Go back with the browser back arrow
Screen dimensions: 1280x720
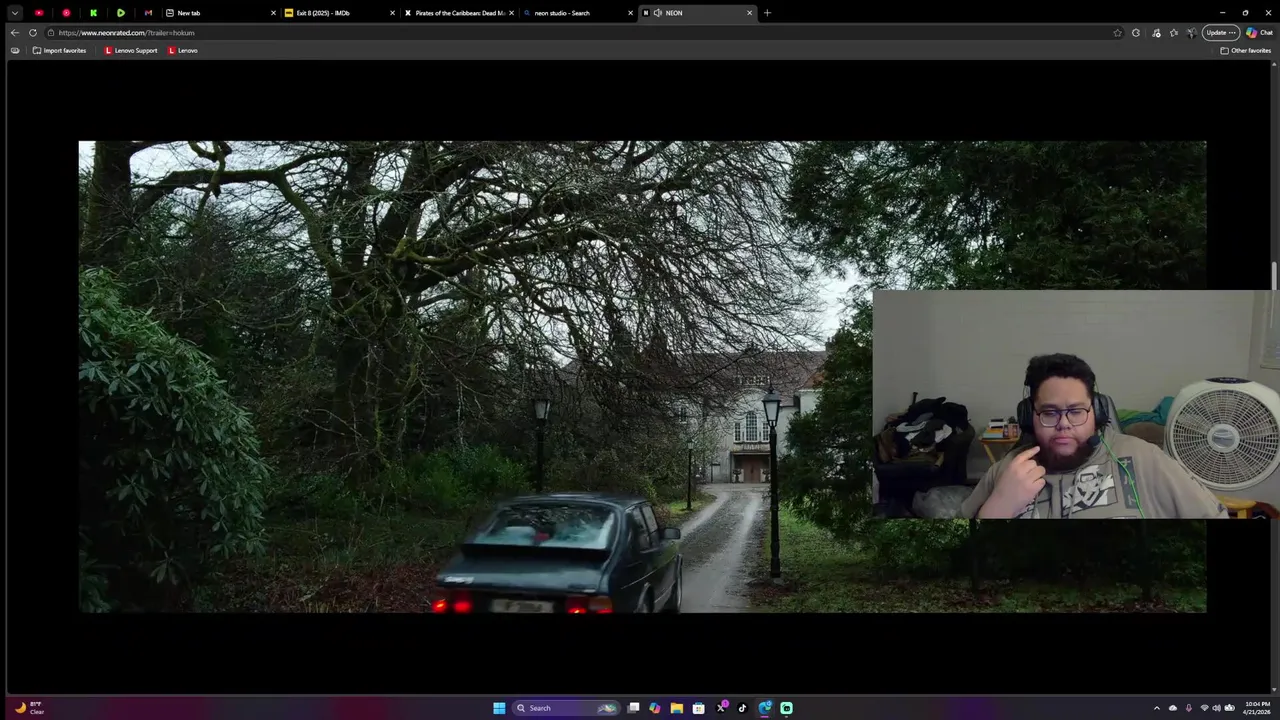click(x=14, y=33)
